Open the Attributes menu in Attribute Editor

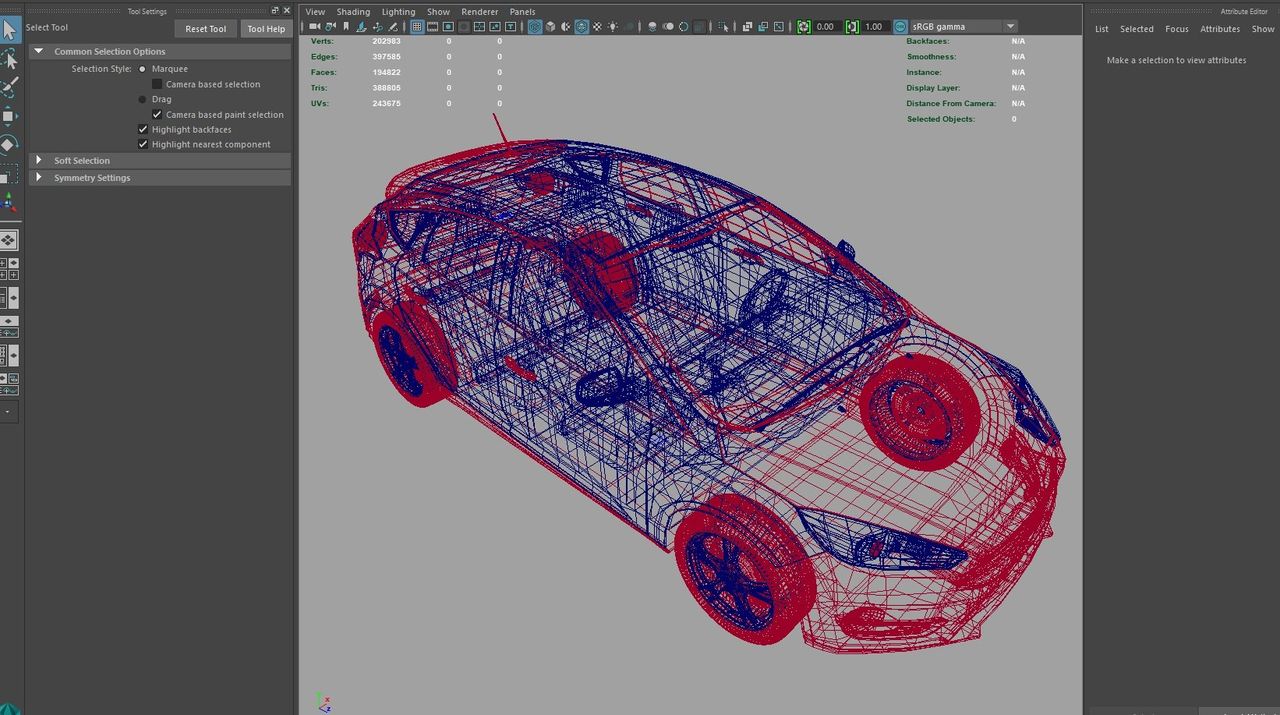[x=1220, y=29]
